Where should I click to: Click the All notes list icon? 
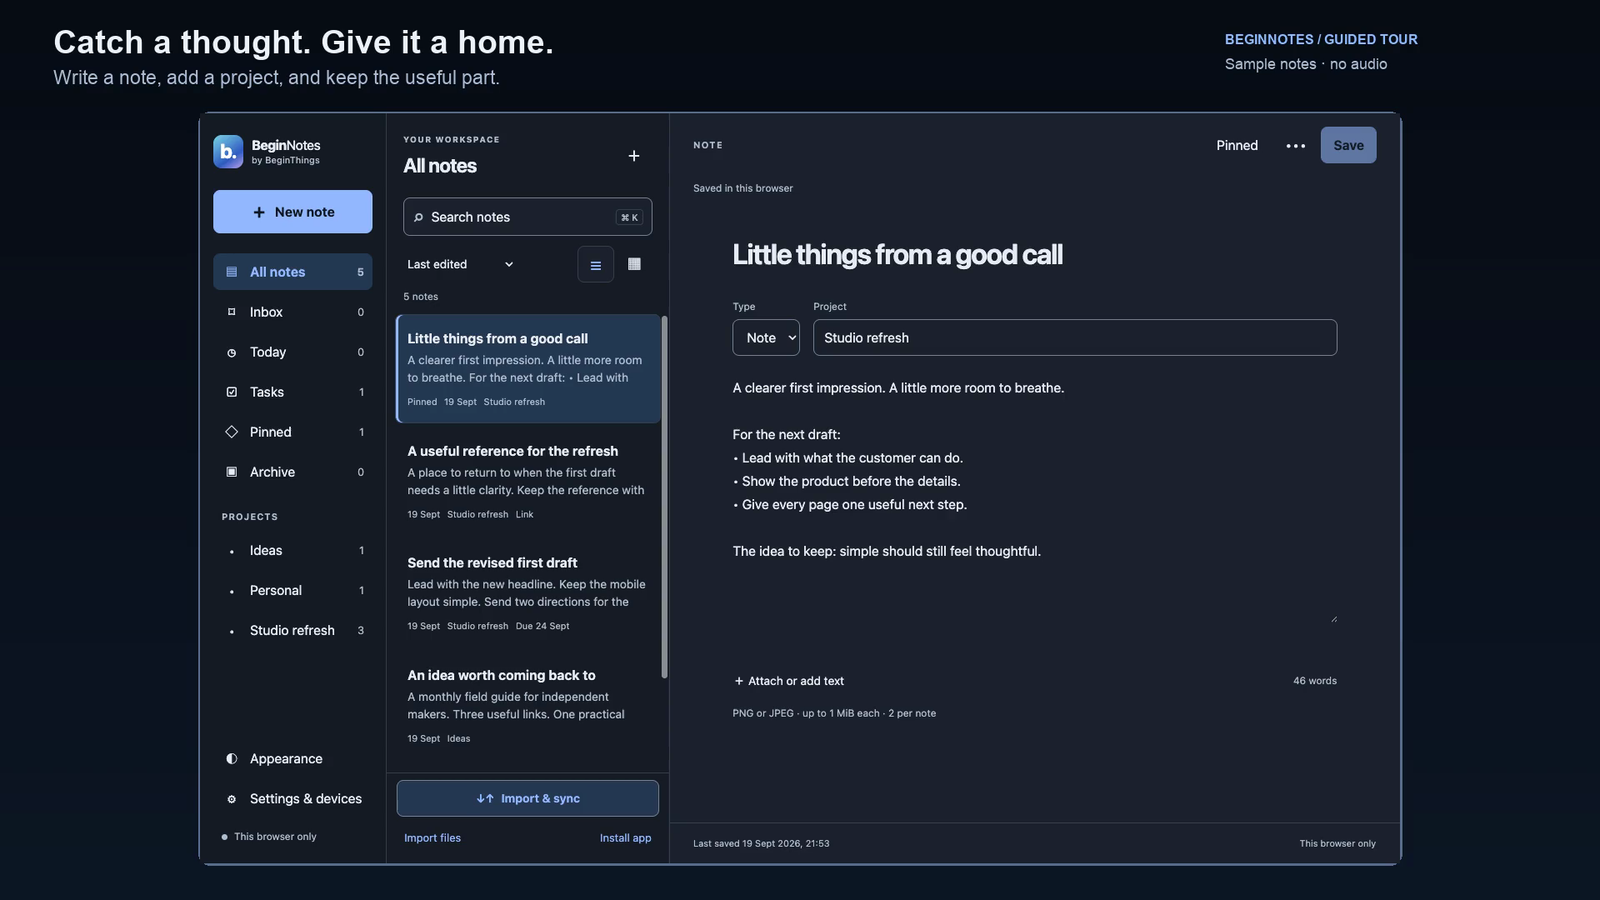[232, 272]
